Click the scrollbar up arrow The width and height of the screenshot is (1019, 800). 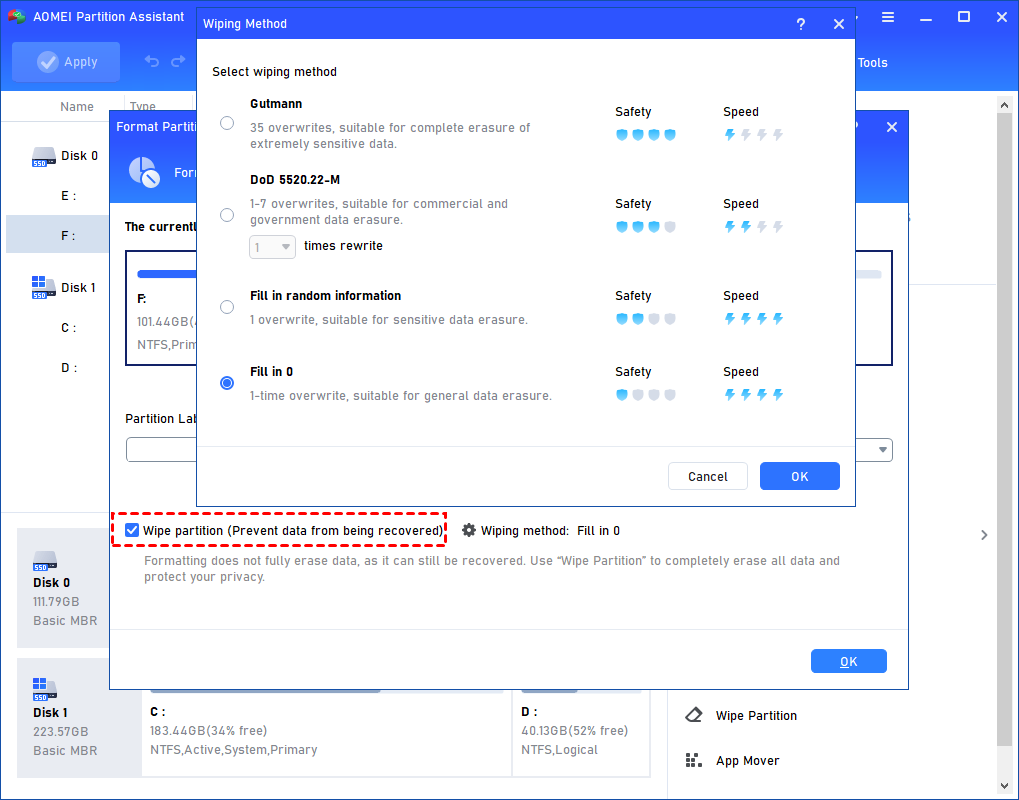[x=1004, y=105]
